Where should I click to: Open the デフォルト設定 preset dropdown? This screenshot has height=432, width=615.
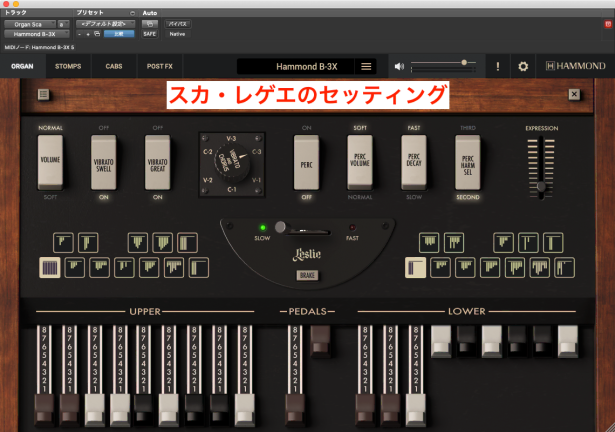click(x=106, y=24)
